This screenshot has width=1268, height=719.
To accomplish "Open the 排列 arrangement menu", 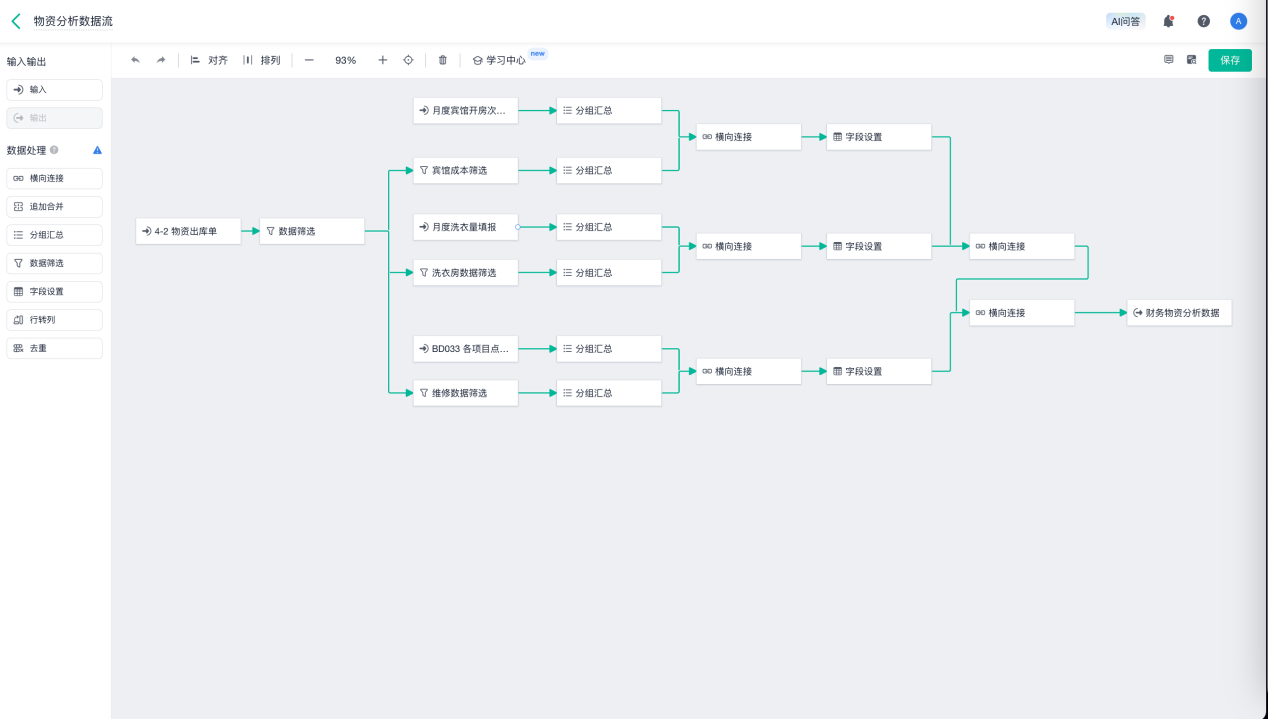I will click(262, 60).
